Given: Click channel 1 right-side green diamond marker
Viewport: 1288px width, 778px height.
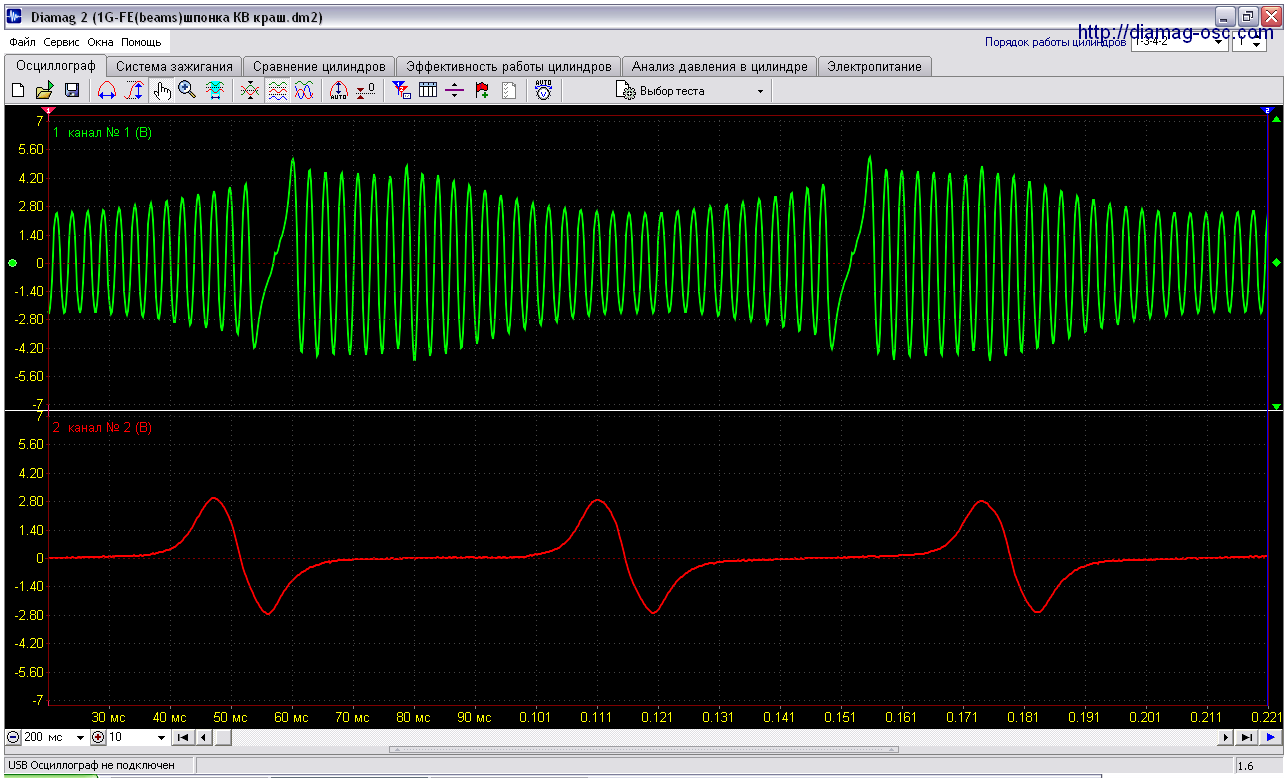Looking at the screenshot, I should coord(1276,262).
